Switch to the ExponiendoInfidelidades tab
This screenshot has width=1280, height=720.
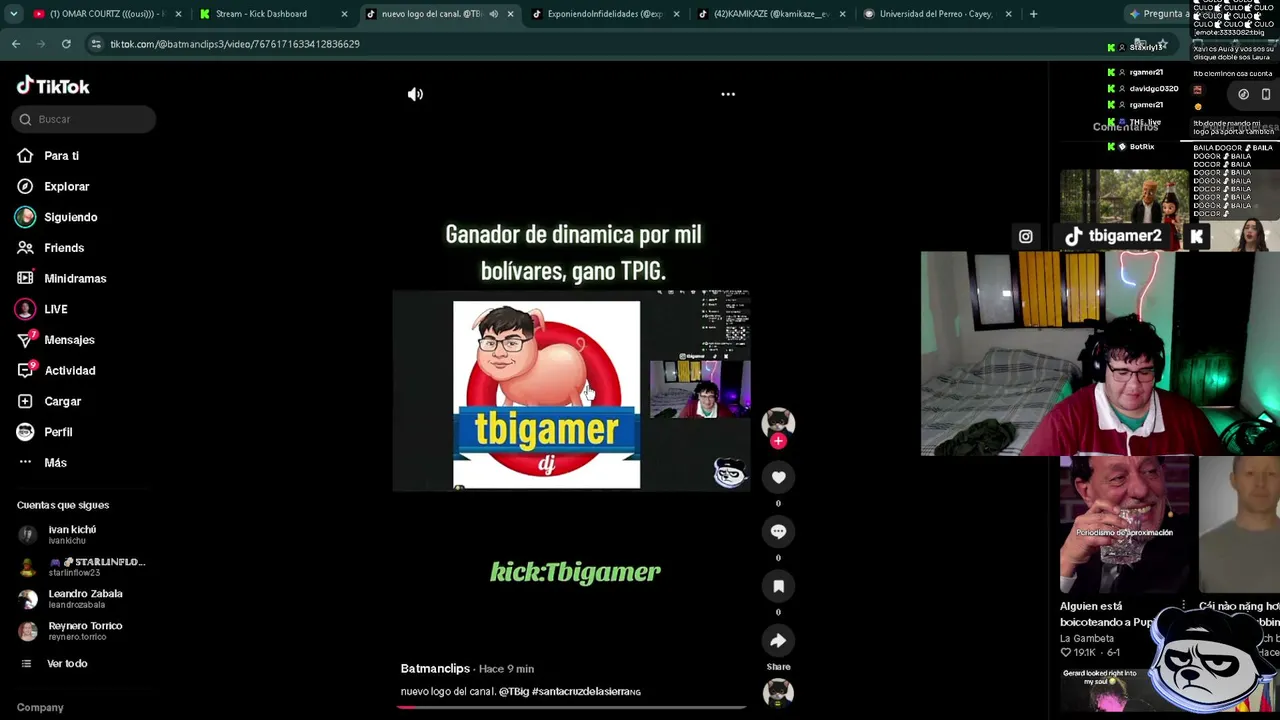pyautogui.click(x=604, y=14)
